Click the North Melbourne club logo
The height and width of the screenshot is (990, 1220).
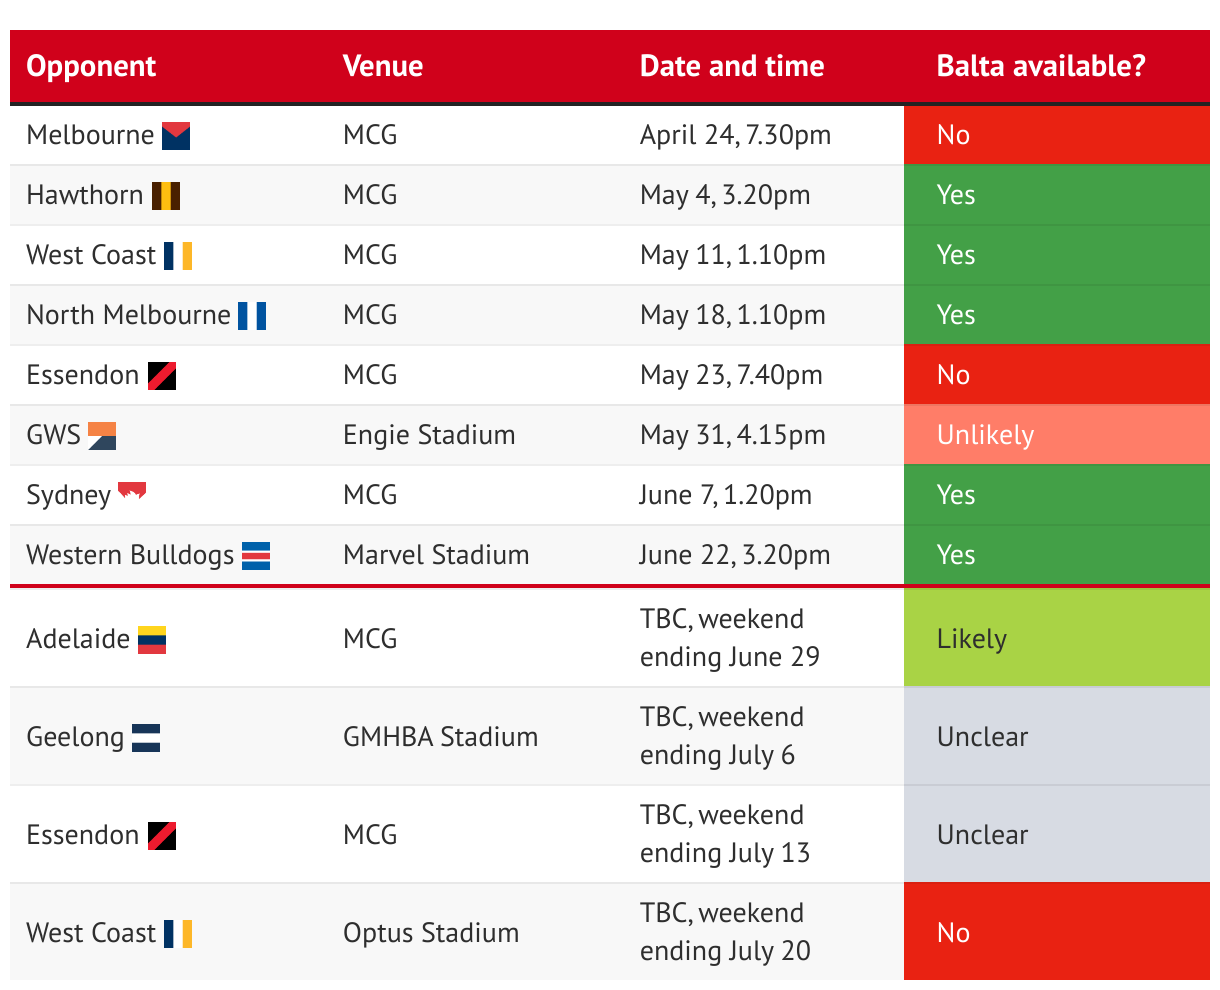click(252, 315)
